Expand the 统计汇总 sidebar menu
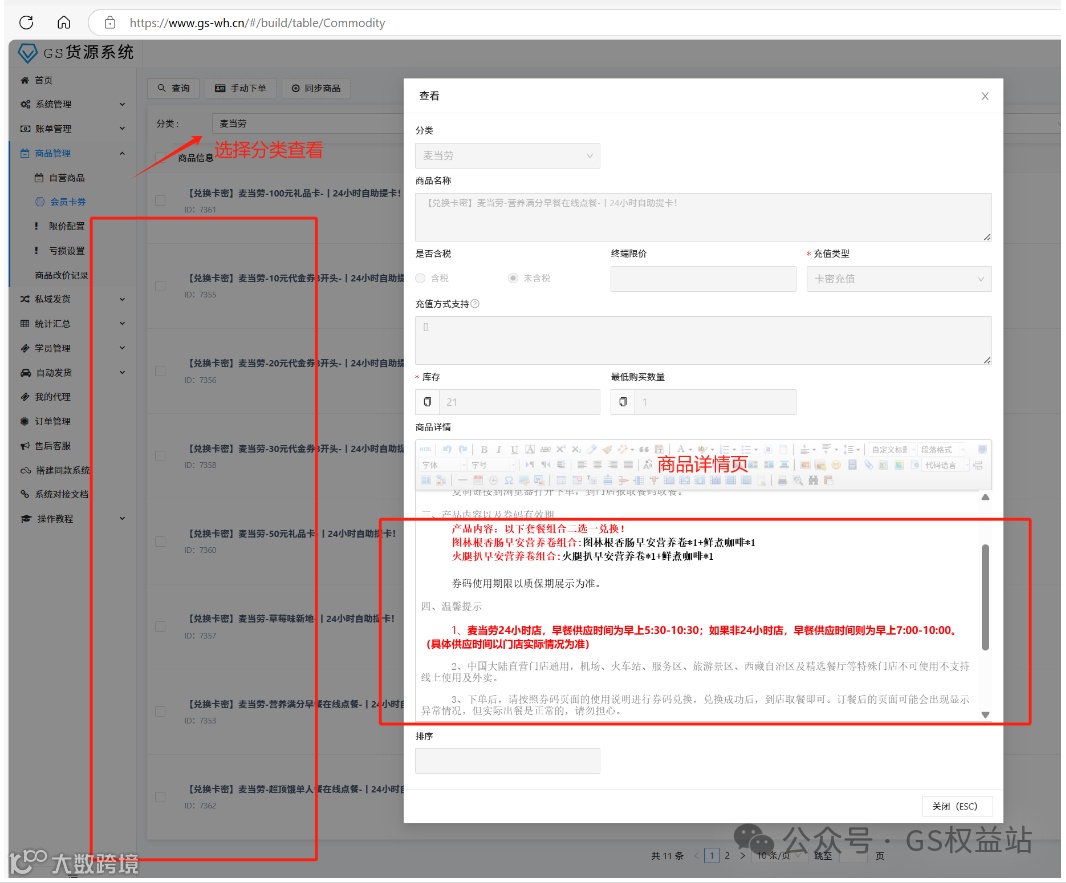The image size is (1066, 883). (71, 324)
